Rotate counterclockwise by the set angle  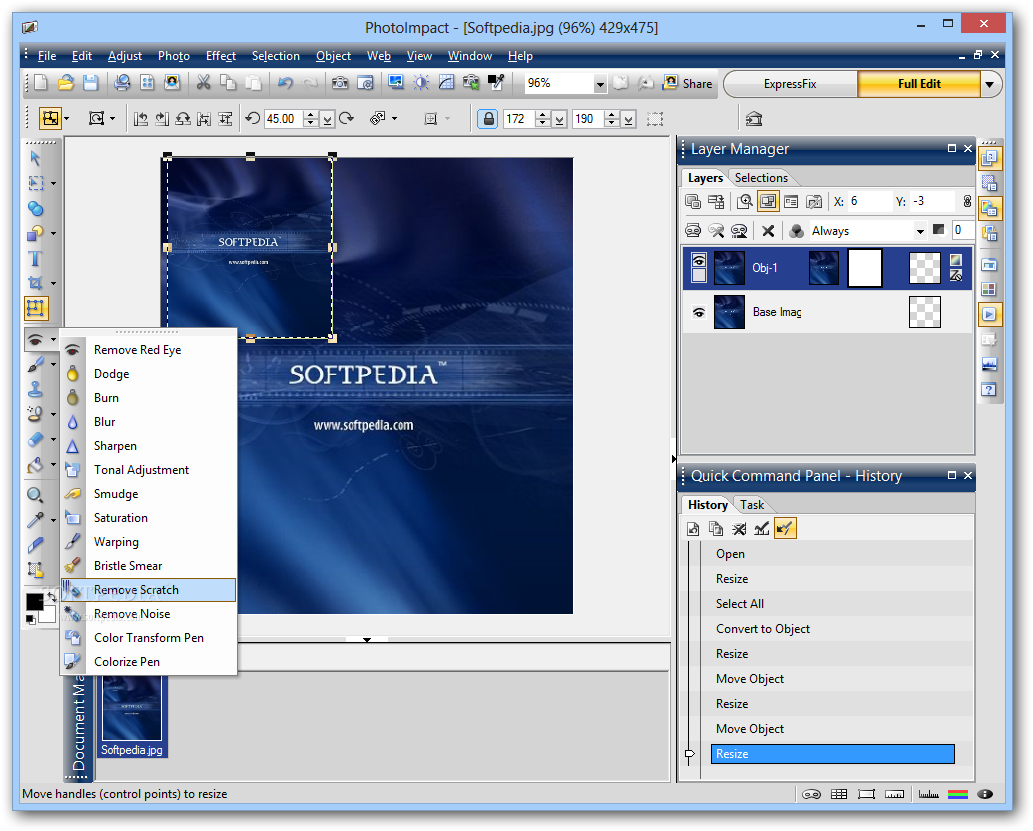click(252, 119)
